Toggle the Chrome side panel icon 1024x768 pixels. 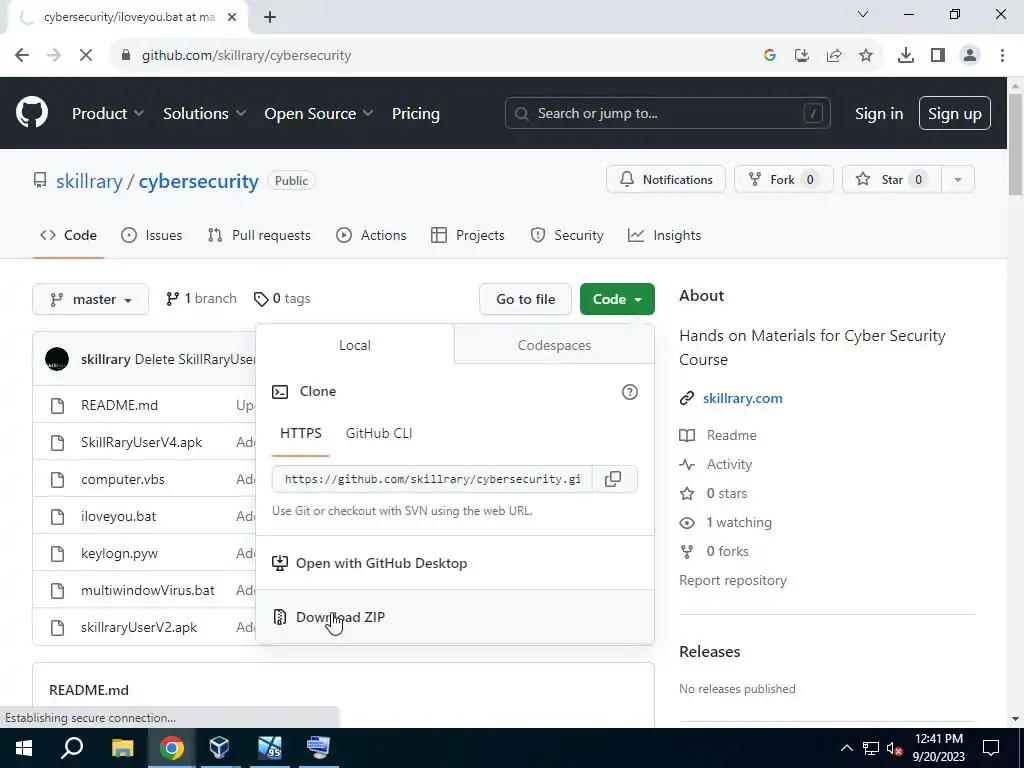(x=938, y=56)
